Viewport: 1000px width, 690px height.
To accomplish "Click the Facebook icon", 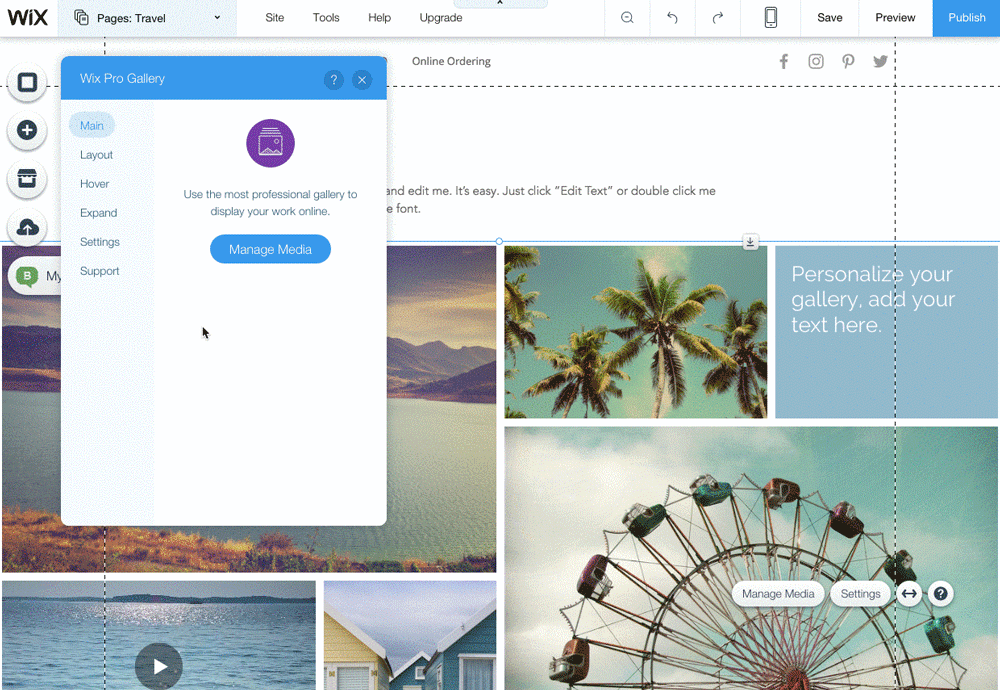I will pos(784,61).
